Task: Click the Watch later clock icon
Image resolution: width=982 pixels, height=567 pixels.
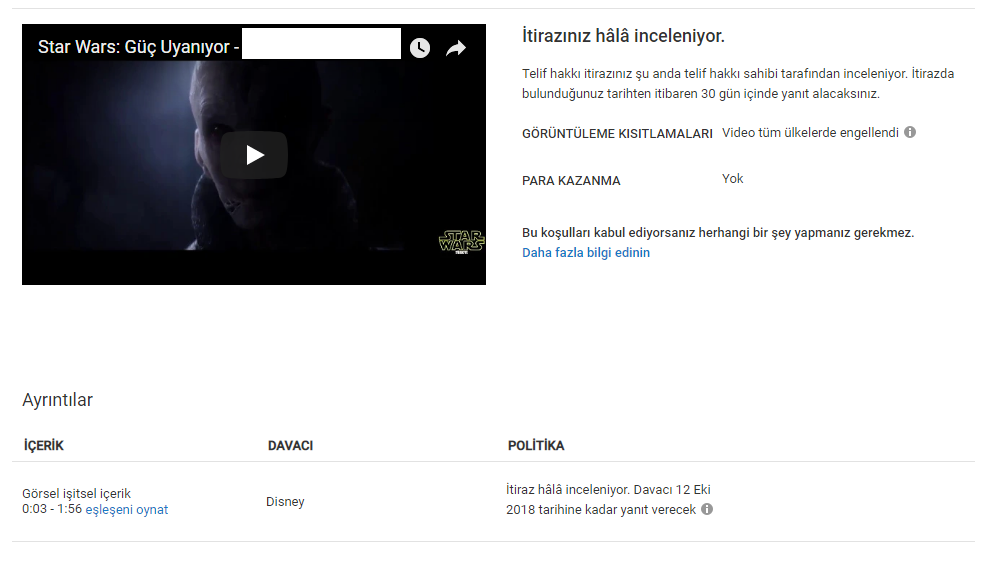Action: coord(420,48)
